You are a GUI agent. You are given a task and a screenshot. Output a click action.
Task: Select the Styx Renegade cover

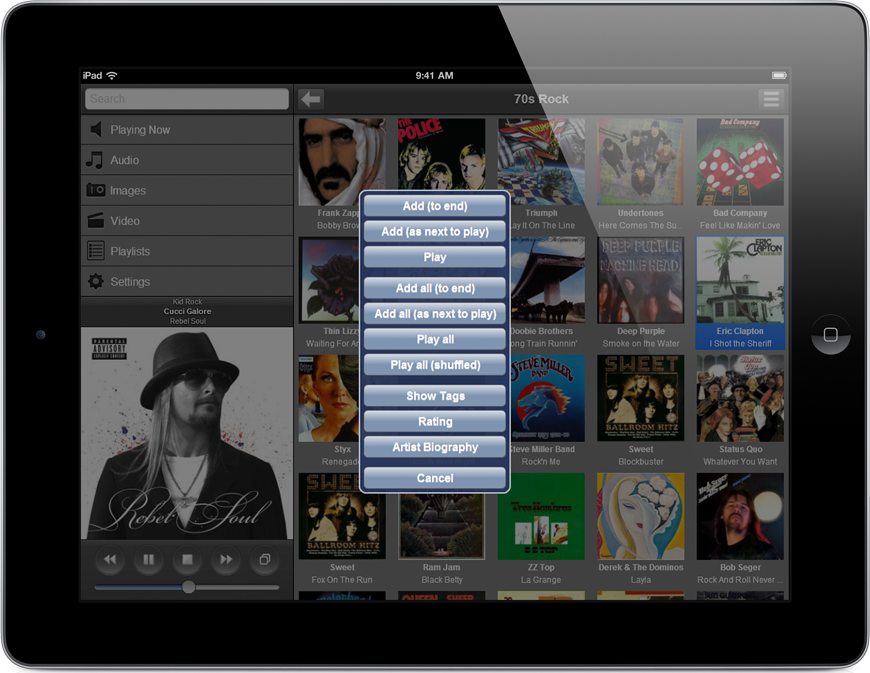click(x=330, y=398)
